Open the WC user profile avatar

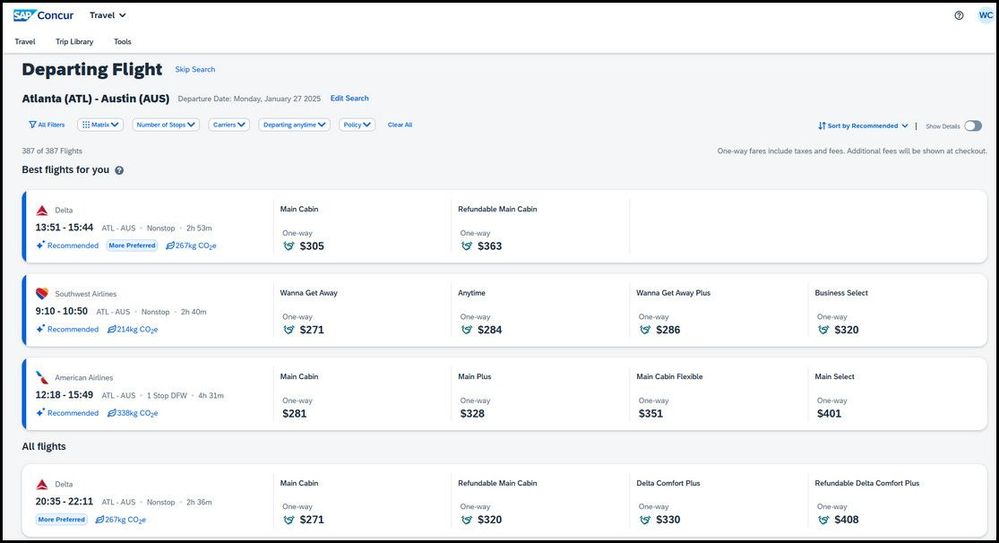point(986,15)
